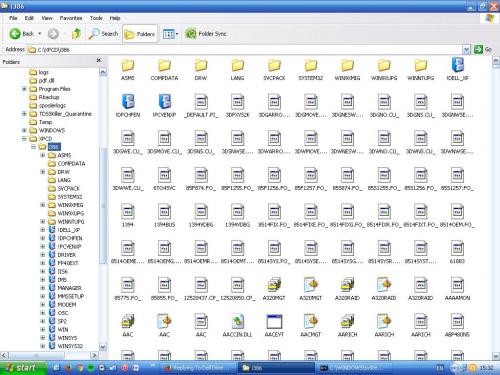The image size is (500, 375).
Task: Select the 12520437.CP_ file icon
Action: [x=201, y=285]
